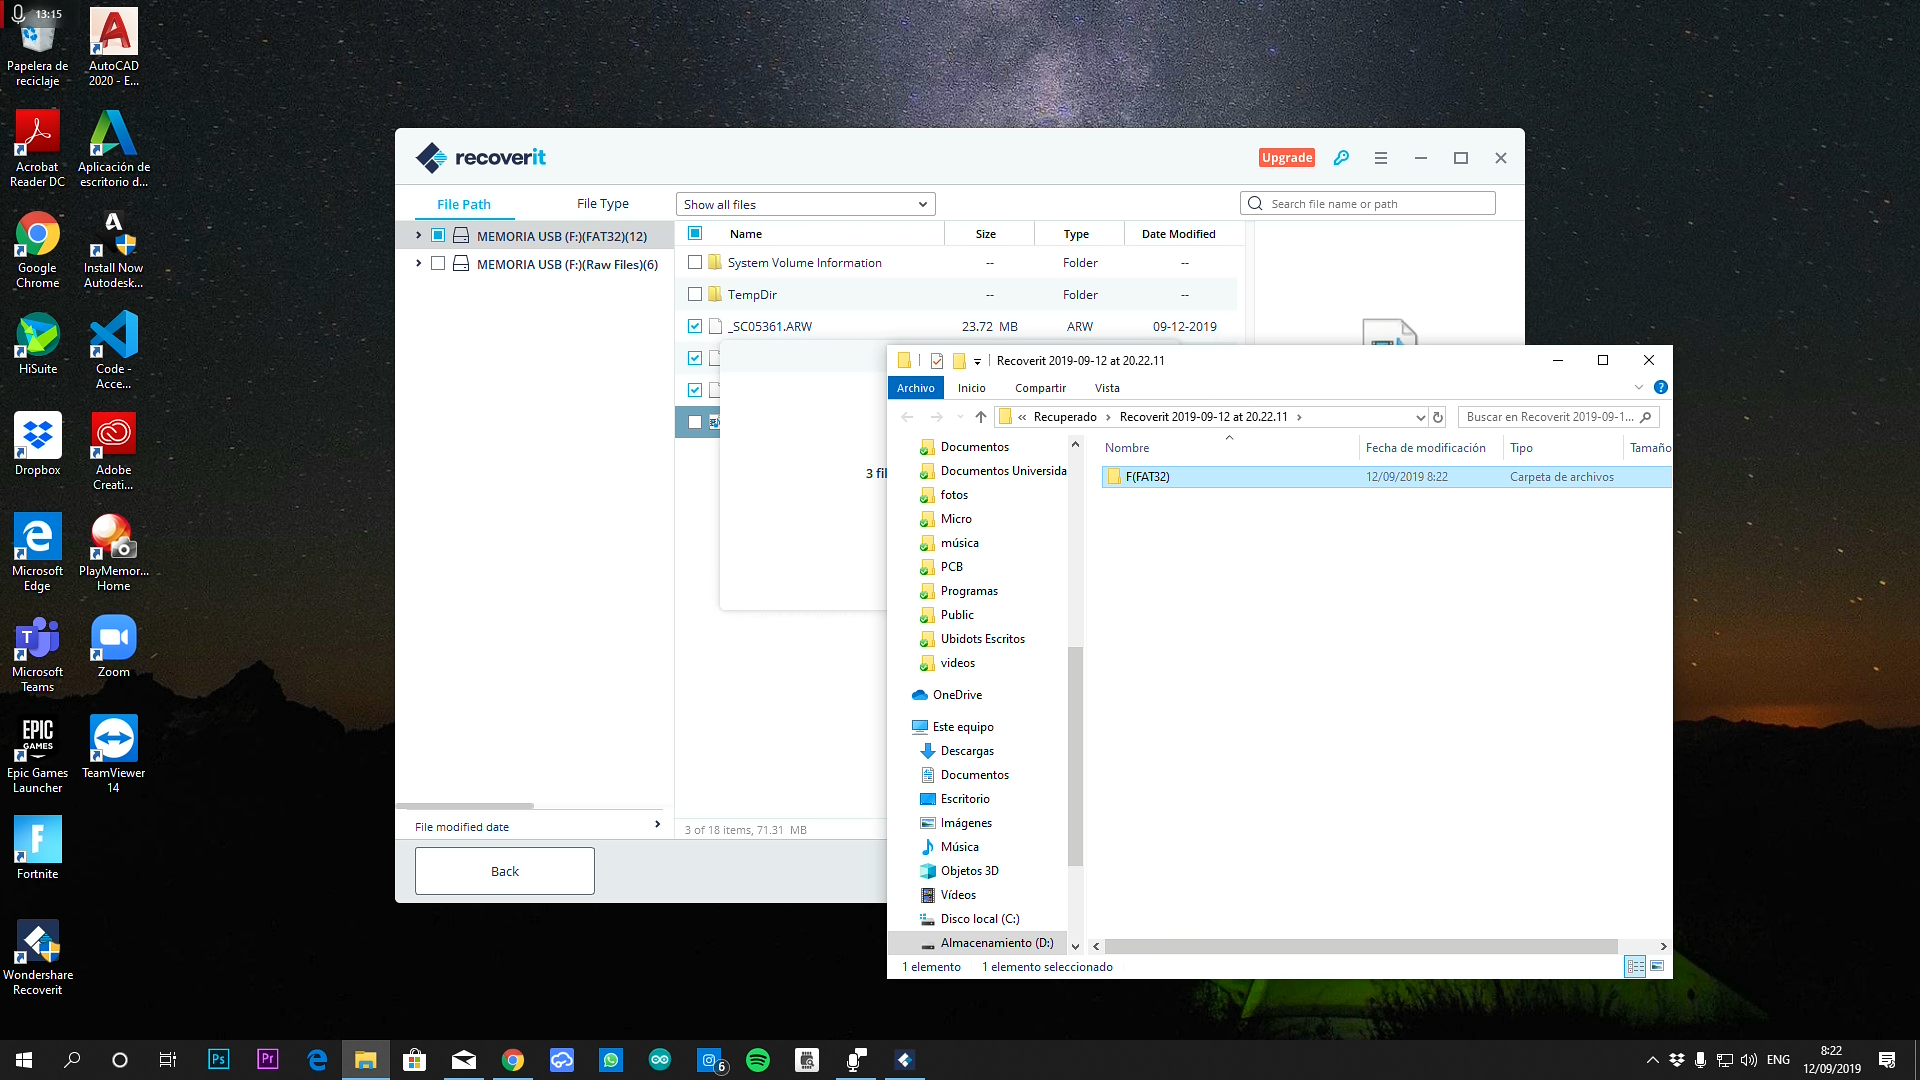
Task: Expand MEMORIA USB (F:)(FAT32) tree node
Action: [418, 235]
